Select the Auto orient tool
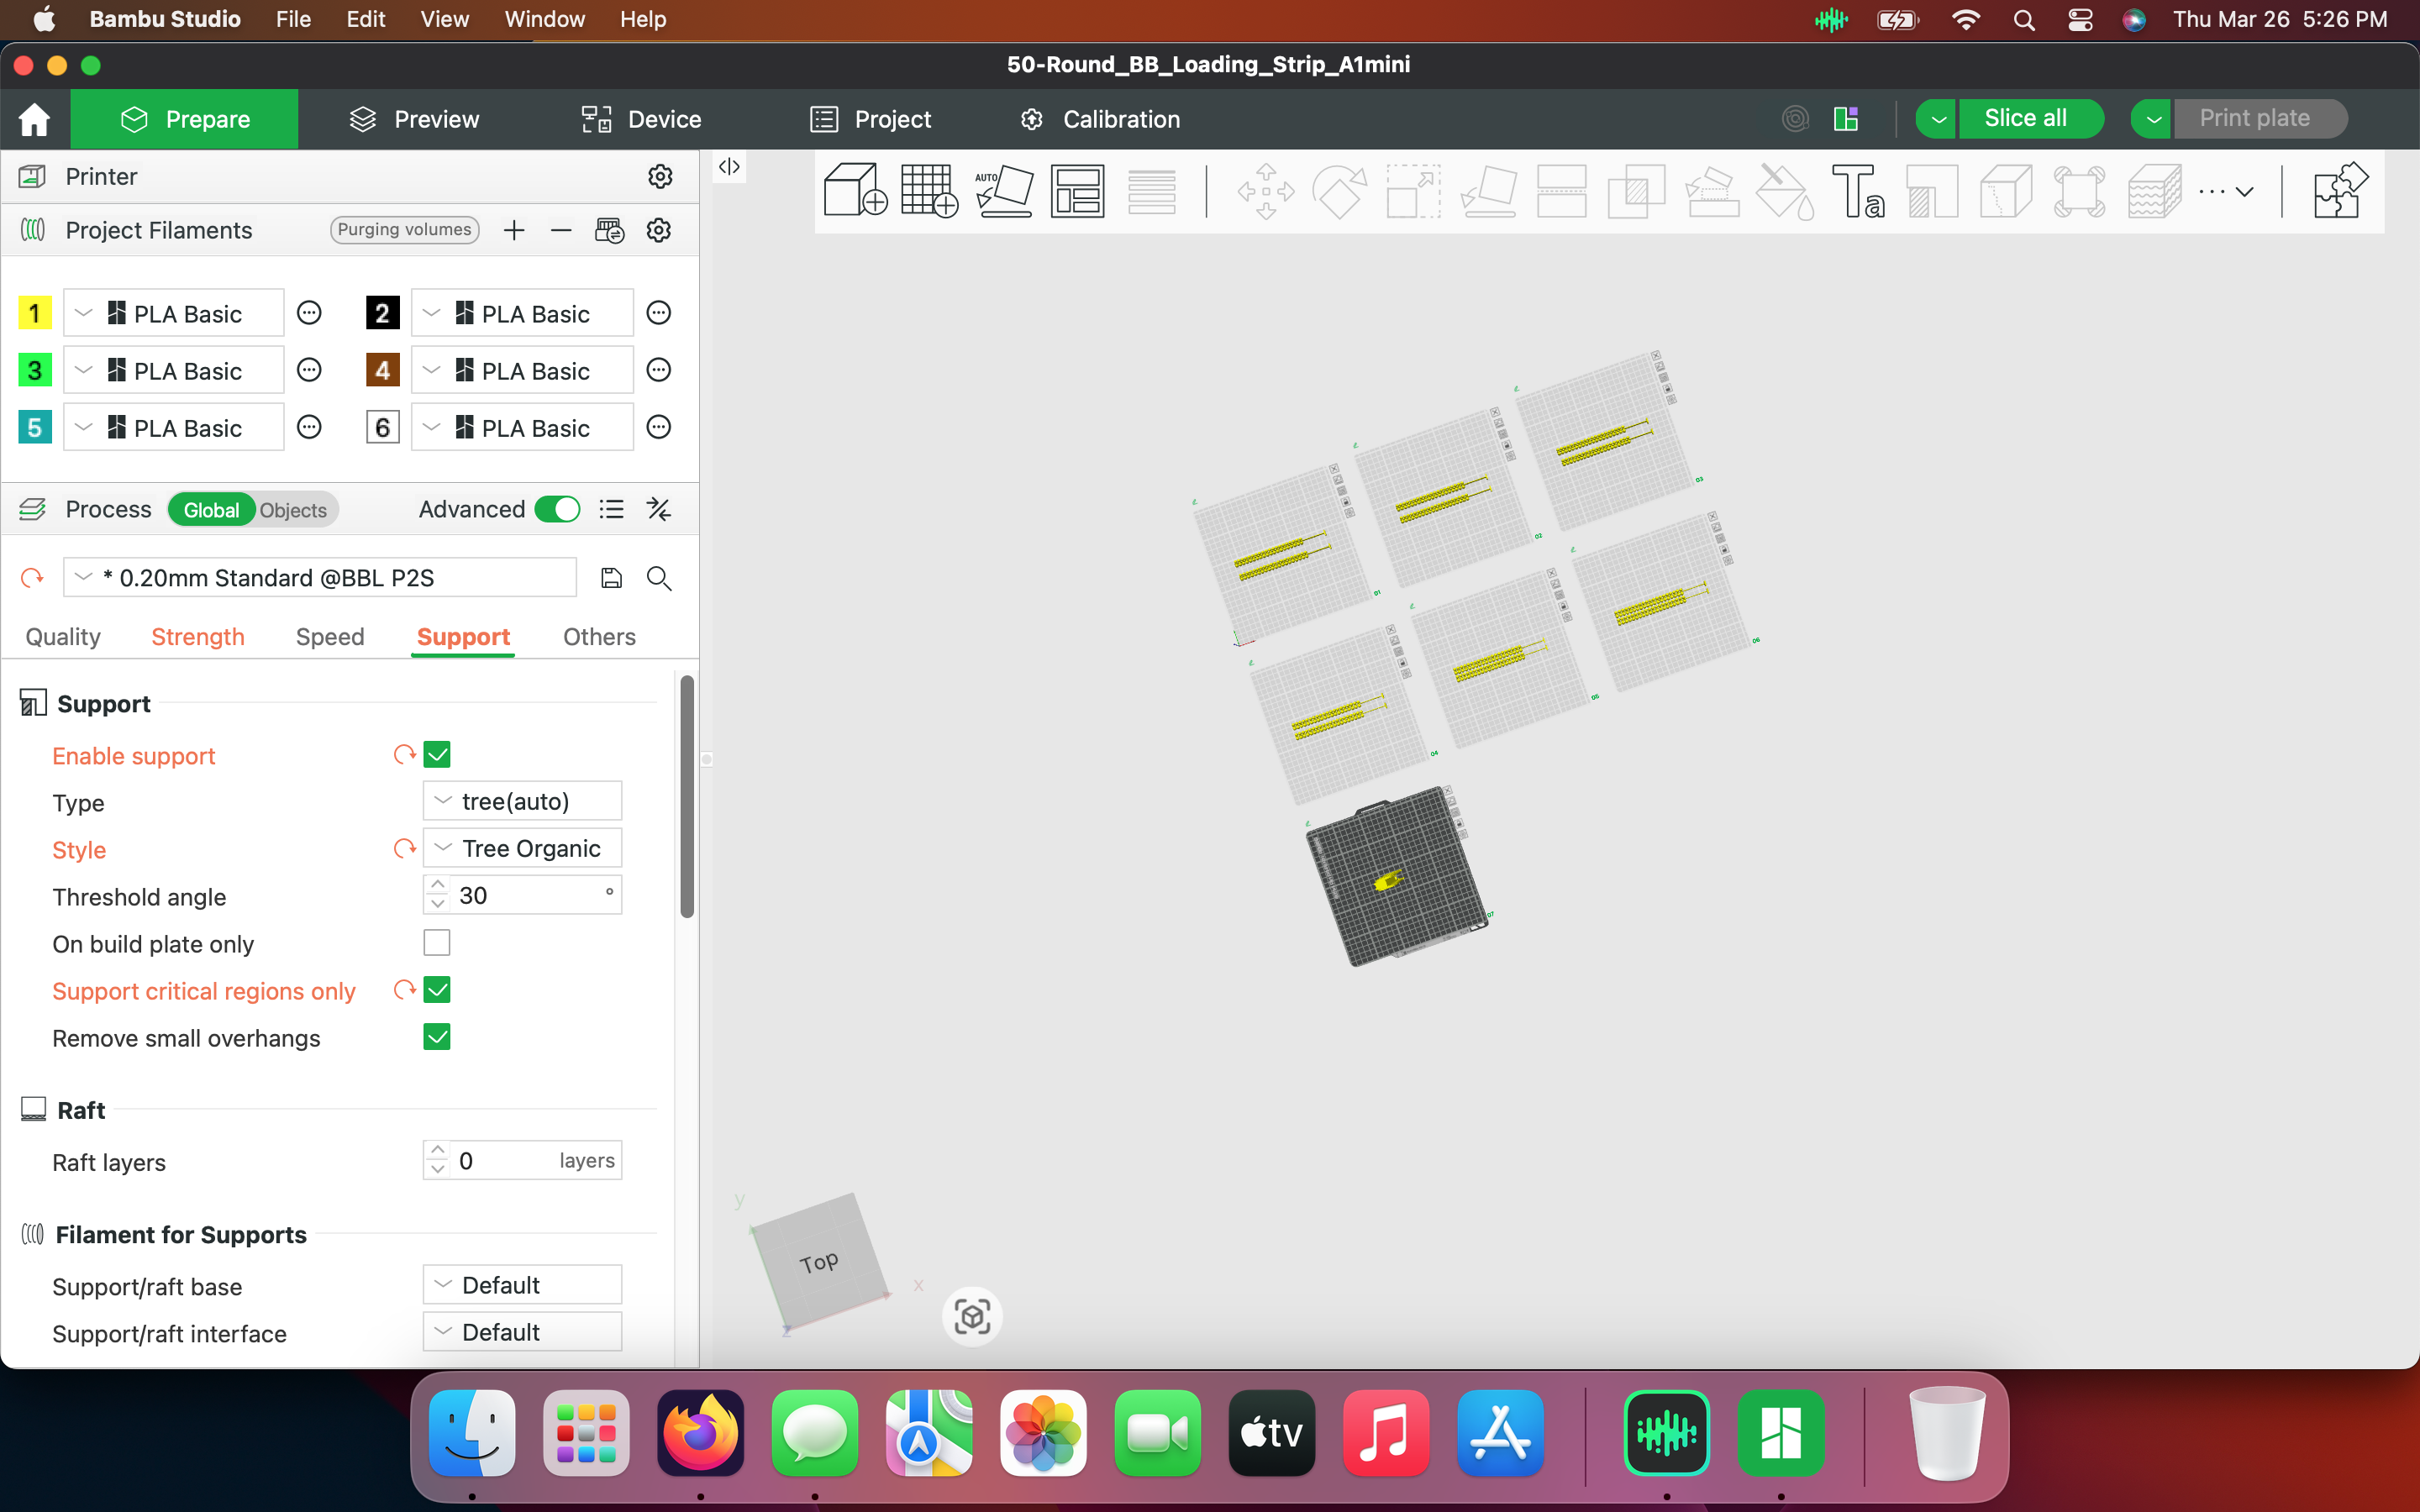2420x1512 pixels. coord(1004,190)
